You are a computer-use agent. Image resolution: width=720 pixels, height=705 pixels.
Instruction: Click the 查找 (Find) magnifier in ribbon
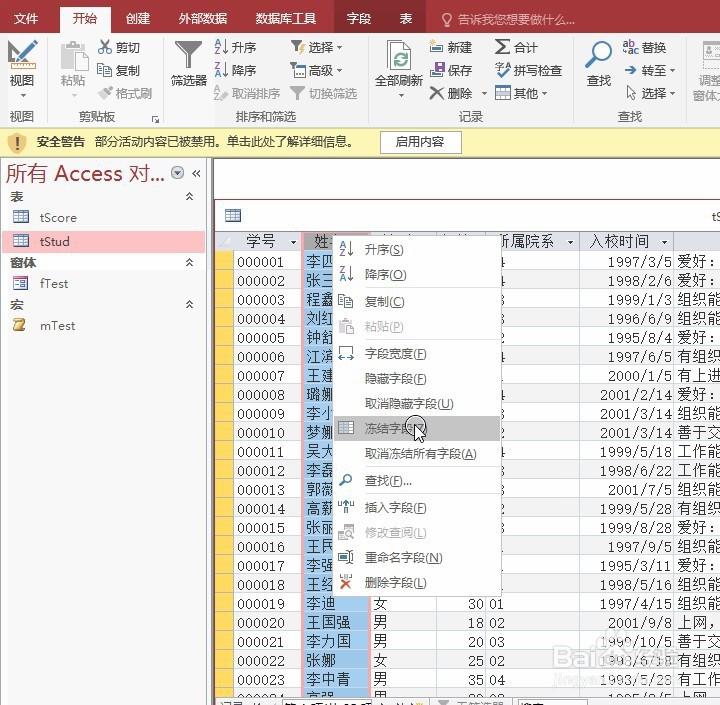coord(598,55)
